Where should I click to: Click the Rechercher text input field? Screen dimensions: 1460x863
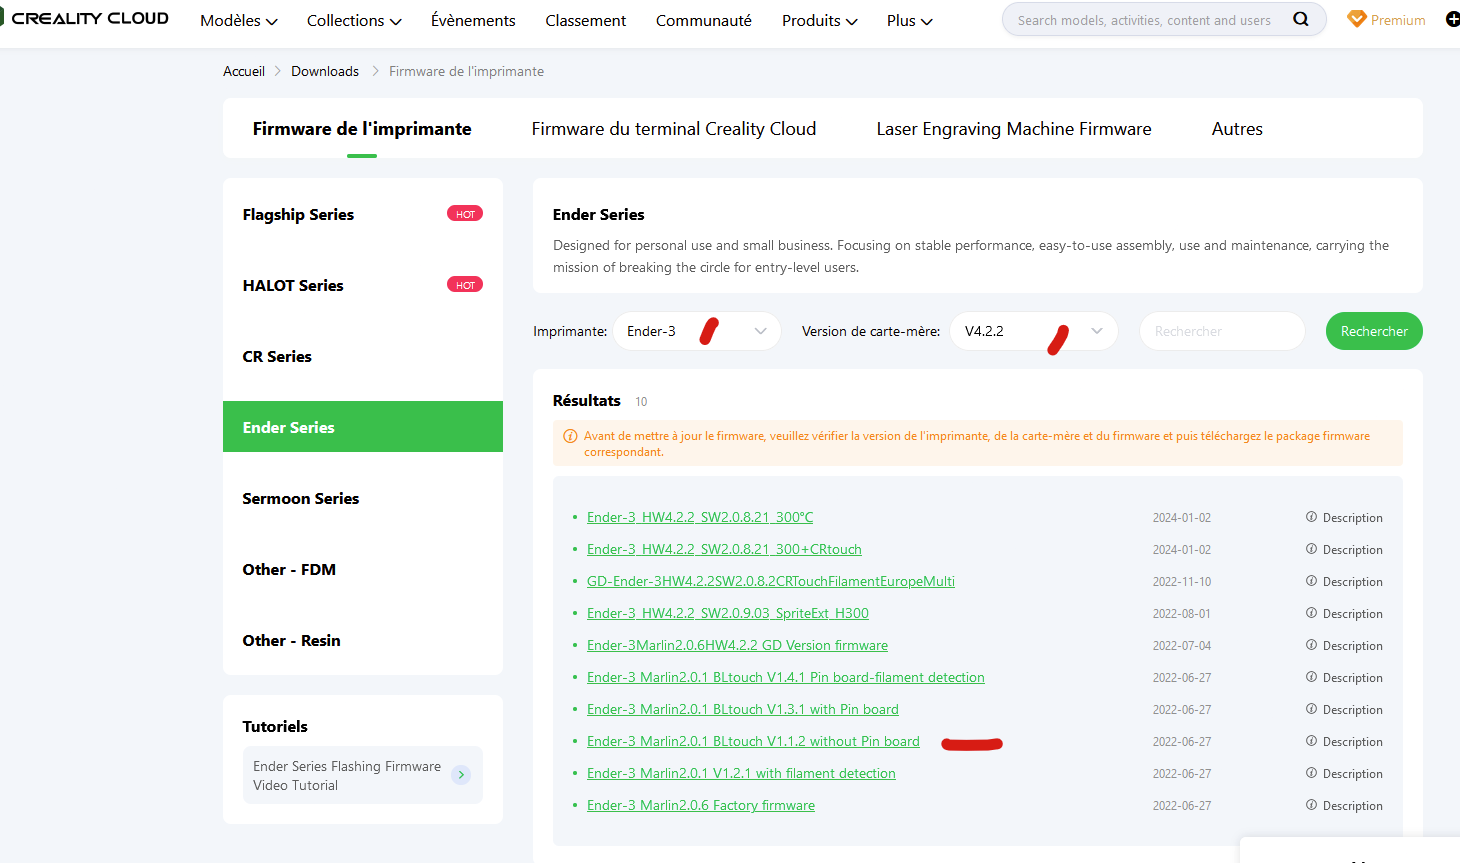coord(1222,331)
